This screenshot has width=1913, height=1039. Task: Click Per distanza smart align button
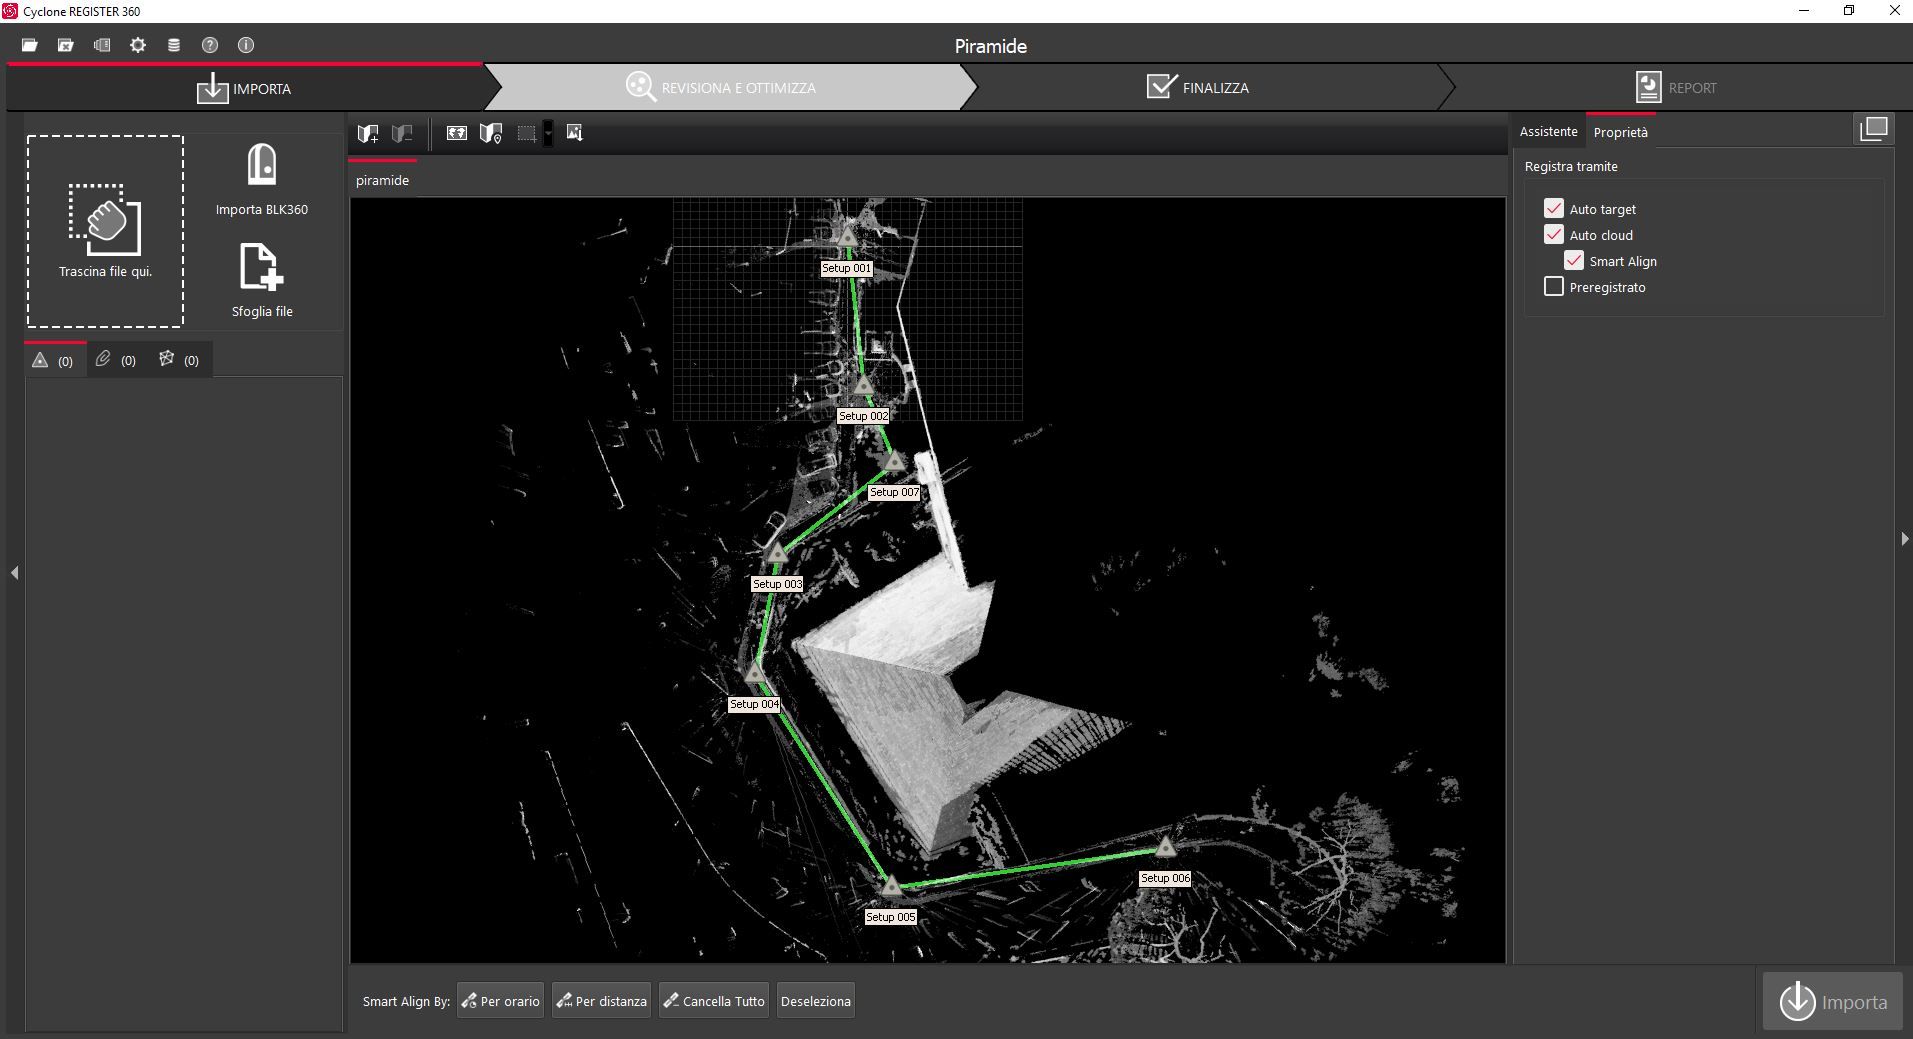pyautogui.click(x=601, y=1001)
